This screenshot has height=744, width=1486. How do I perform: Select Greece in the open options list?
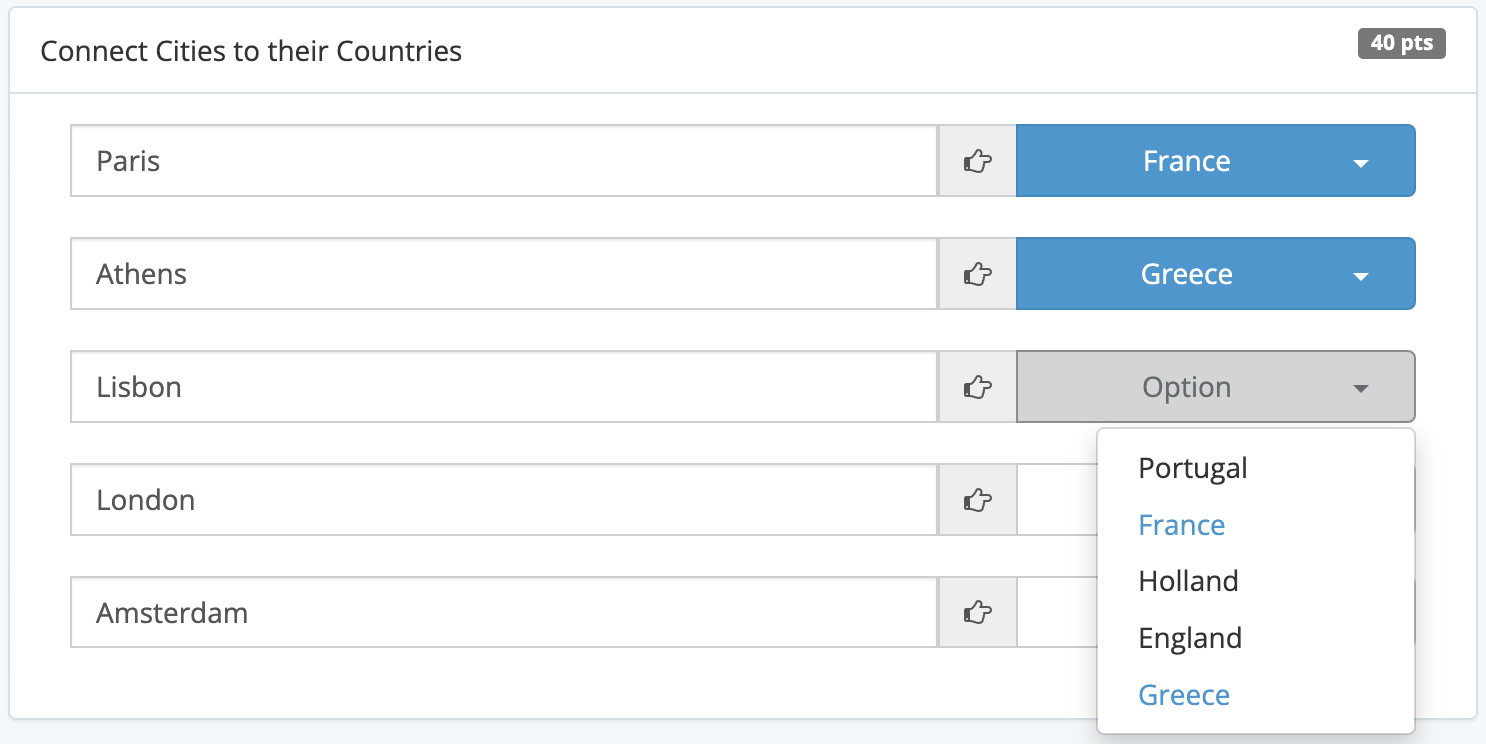click(x=1184, y=695)
